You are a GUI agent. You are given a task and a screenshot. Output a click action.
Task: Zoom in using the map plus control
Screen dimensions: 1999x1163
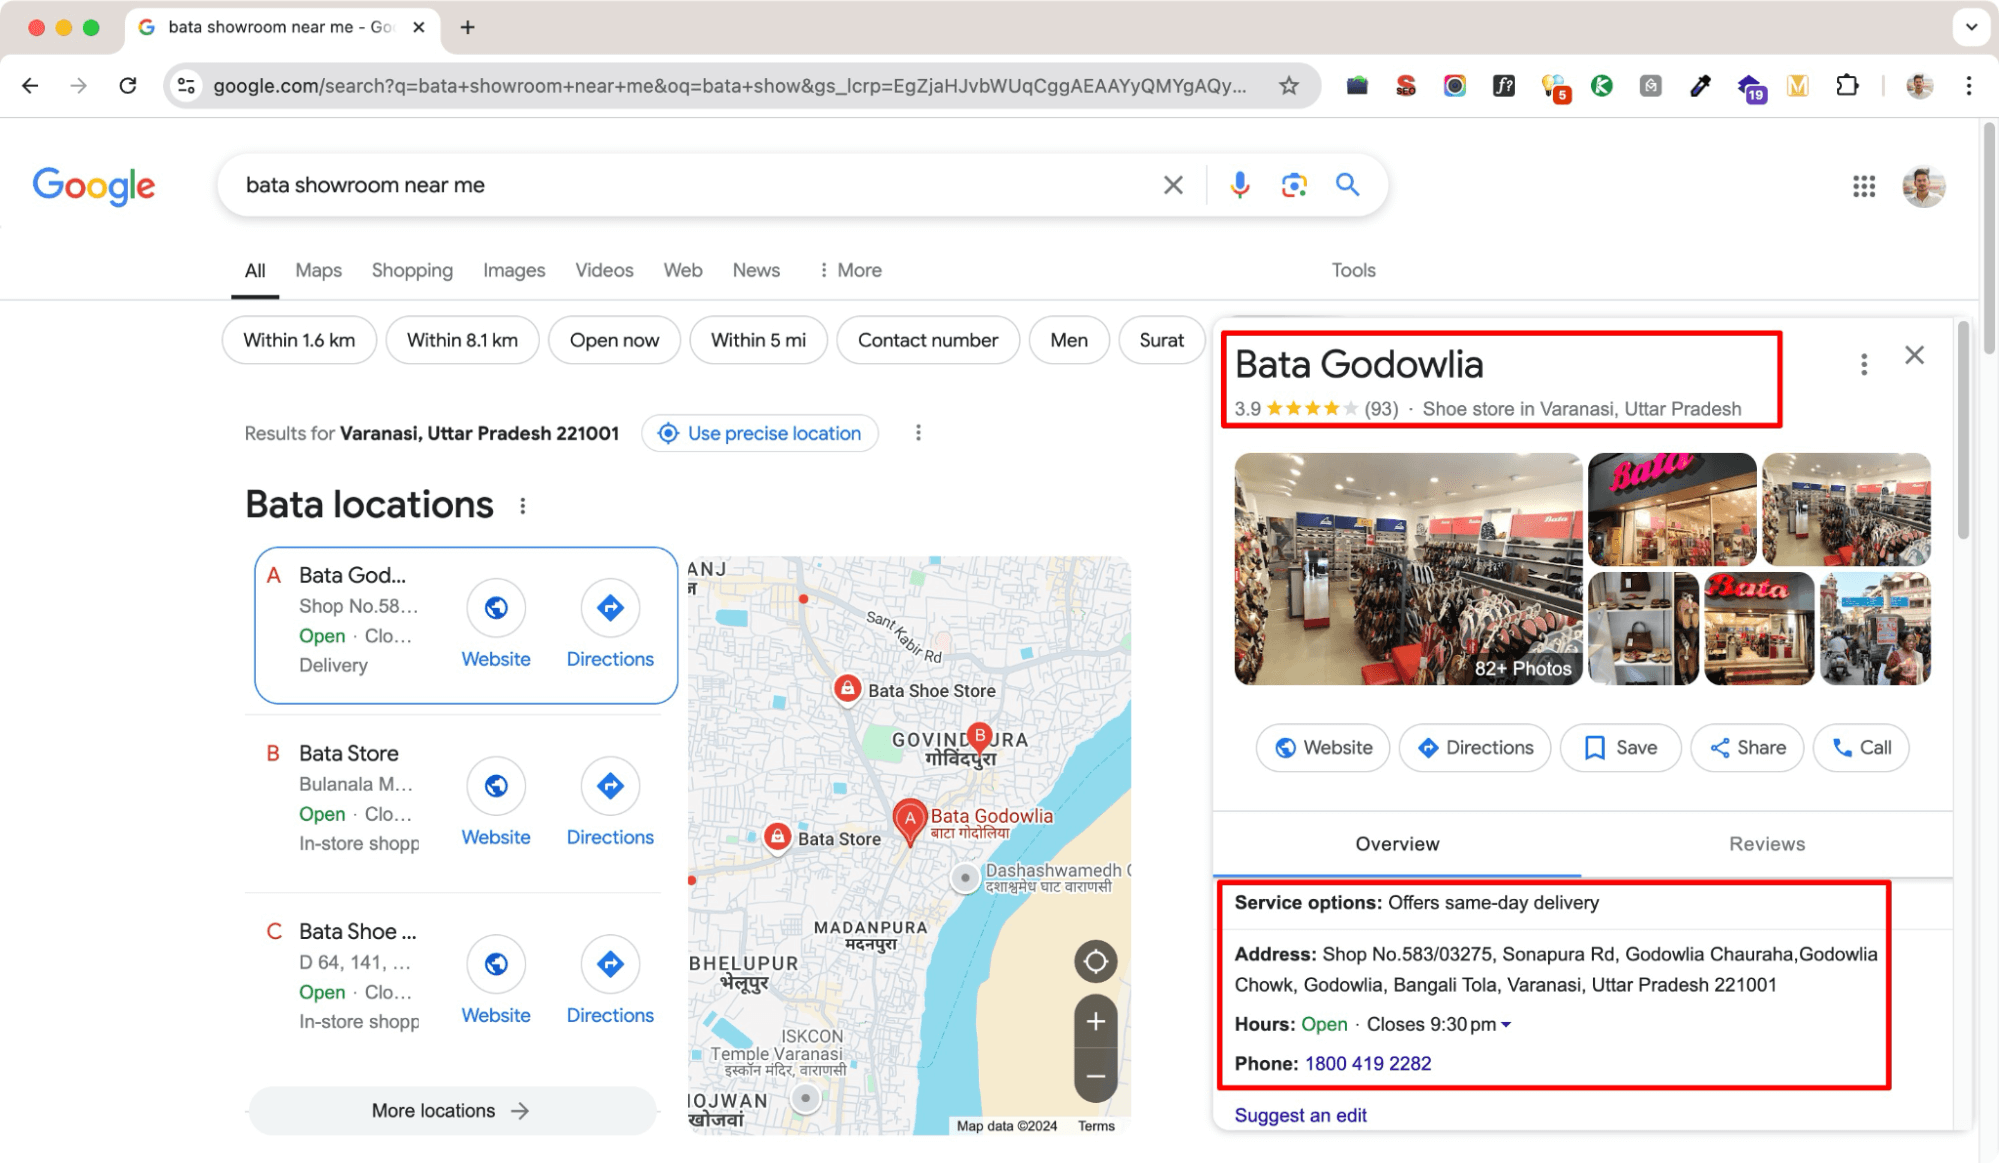point(1095,1022)
